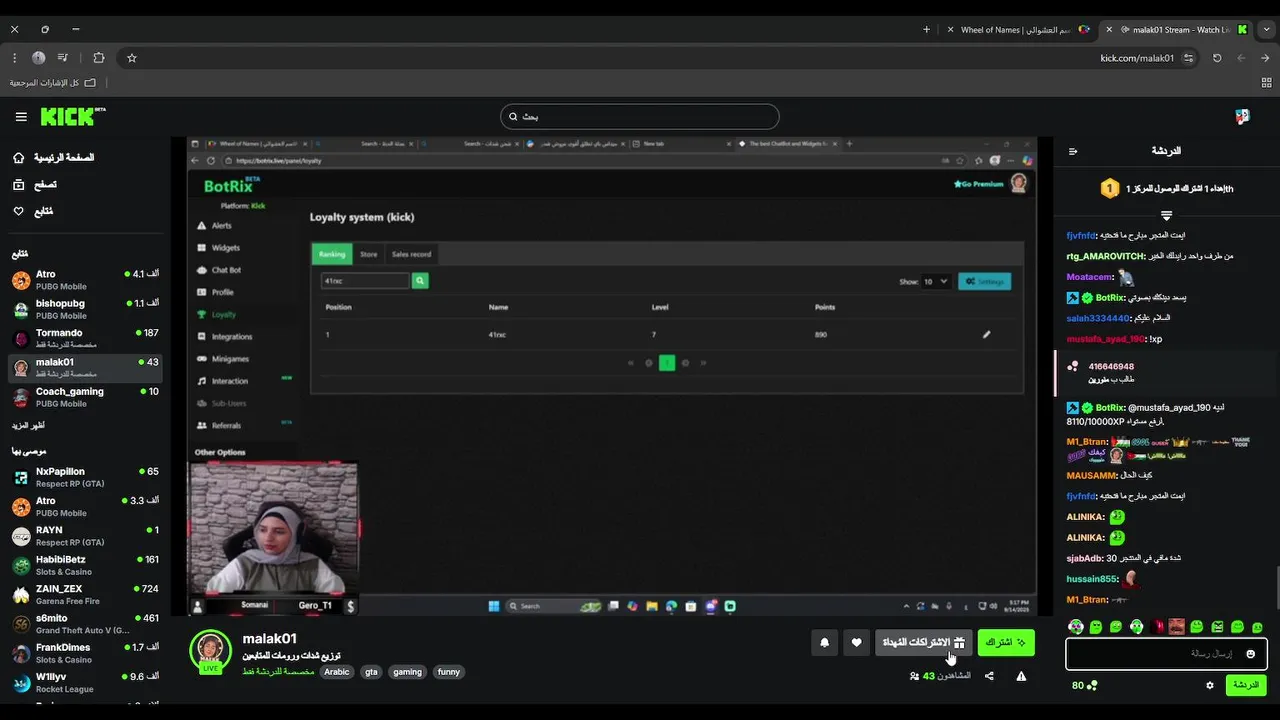Open W1llyv Rocket League channel
The image size is (1280, 720).
(x=85, y=682)
